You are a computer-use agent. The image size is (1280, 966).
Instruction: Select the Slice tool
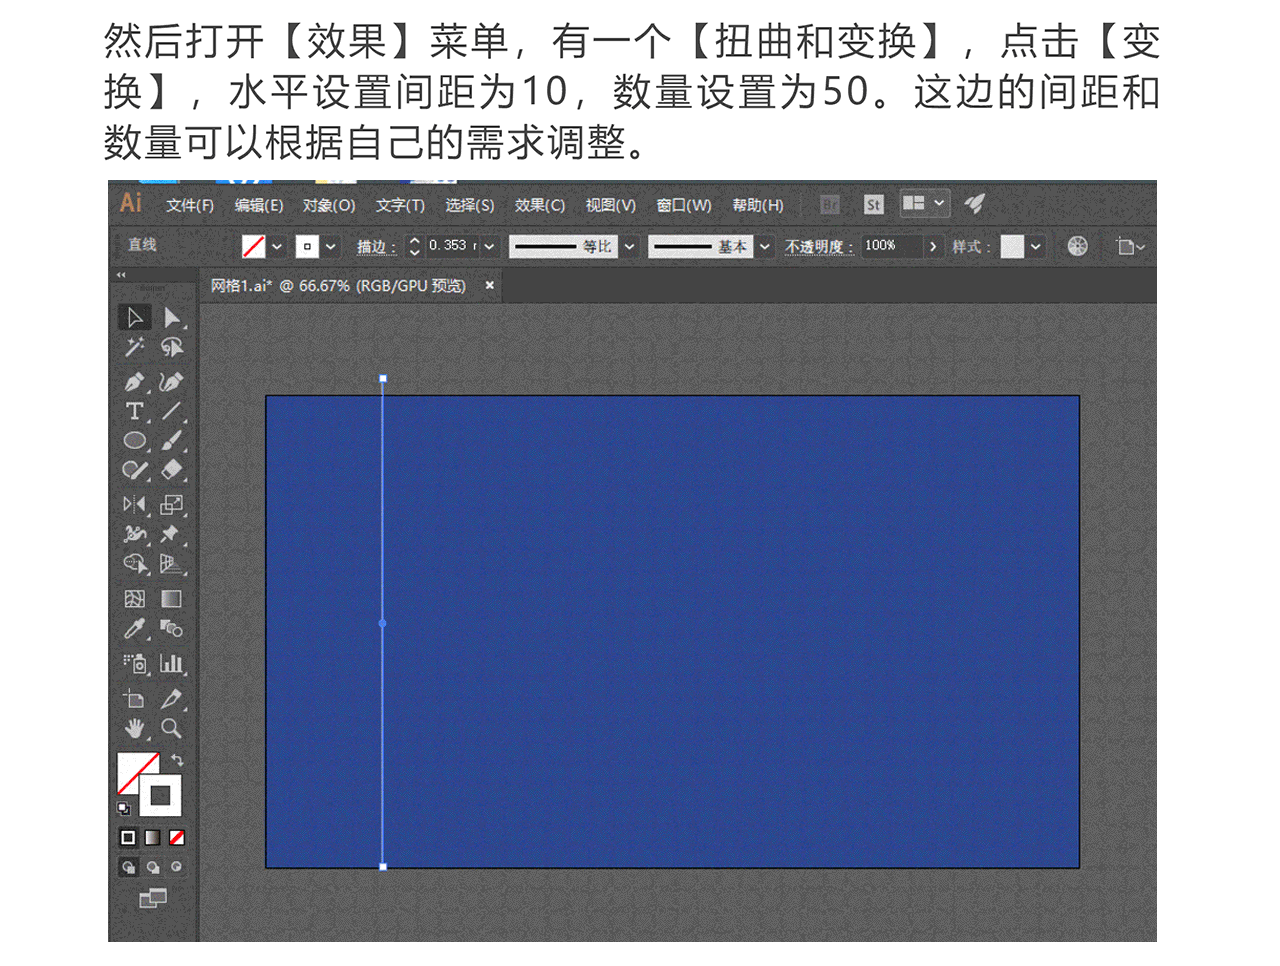pyautogui.click(x=172, y=699)
